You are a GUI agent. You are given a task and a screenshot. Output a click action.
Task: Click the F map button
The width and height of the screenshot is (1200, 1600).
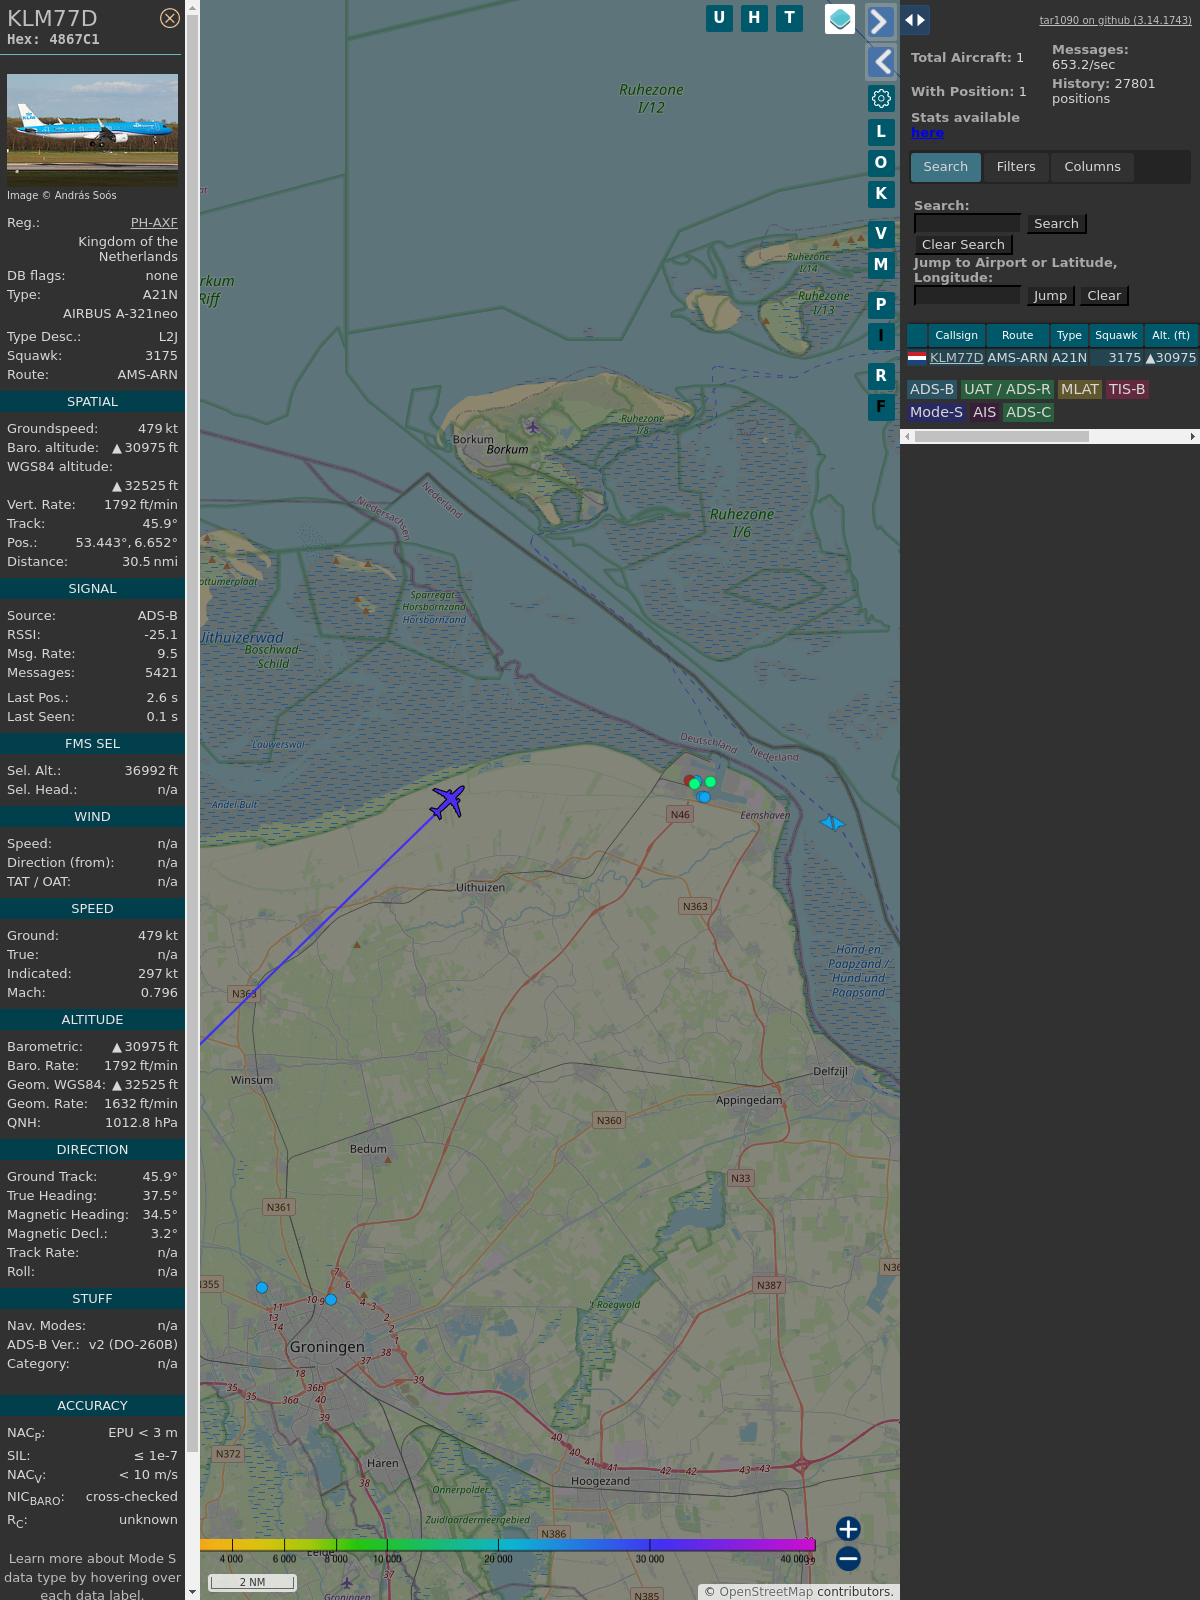881,407
